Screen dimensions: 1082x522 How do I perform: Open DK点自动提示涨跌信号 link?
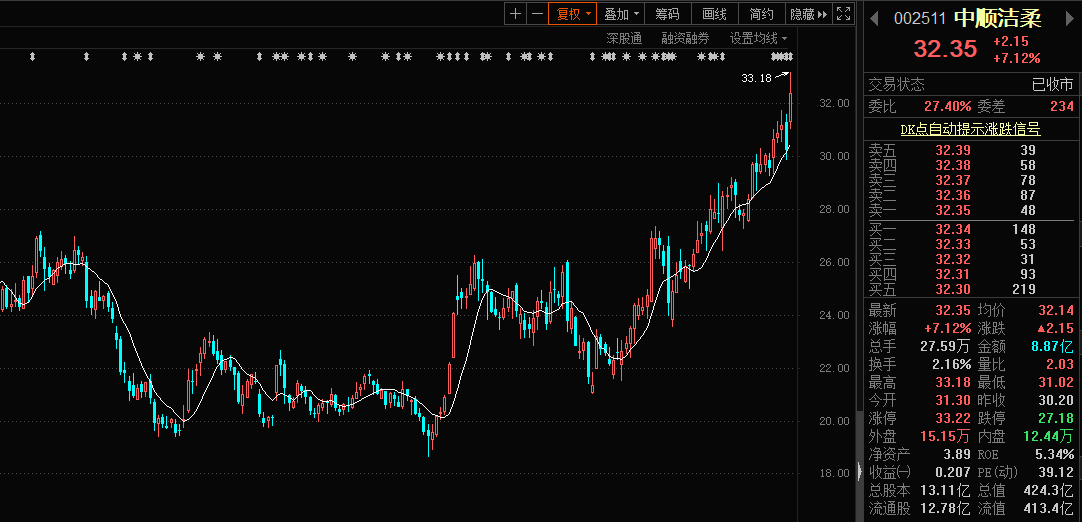click(x=970, y=129)
